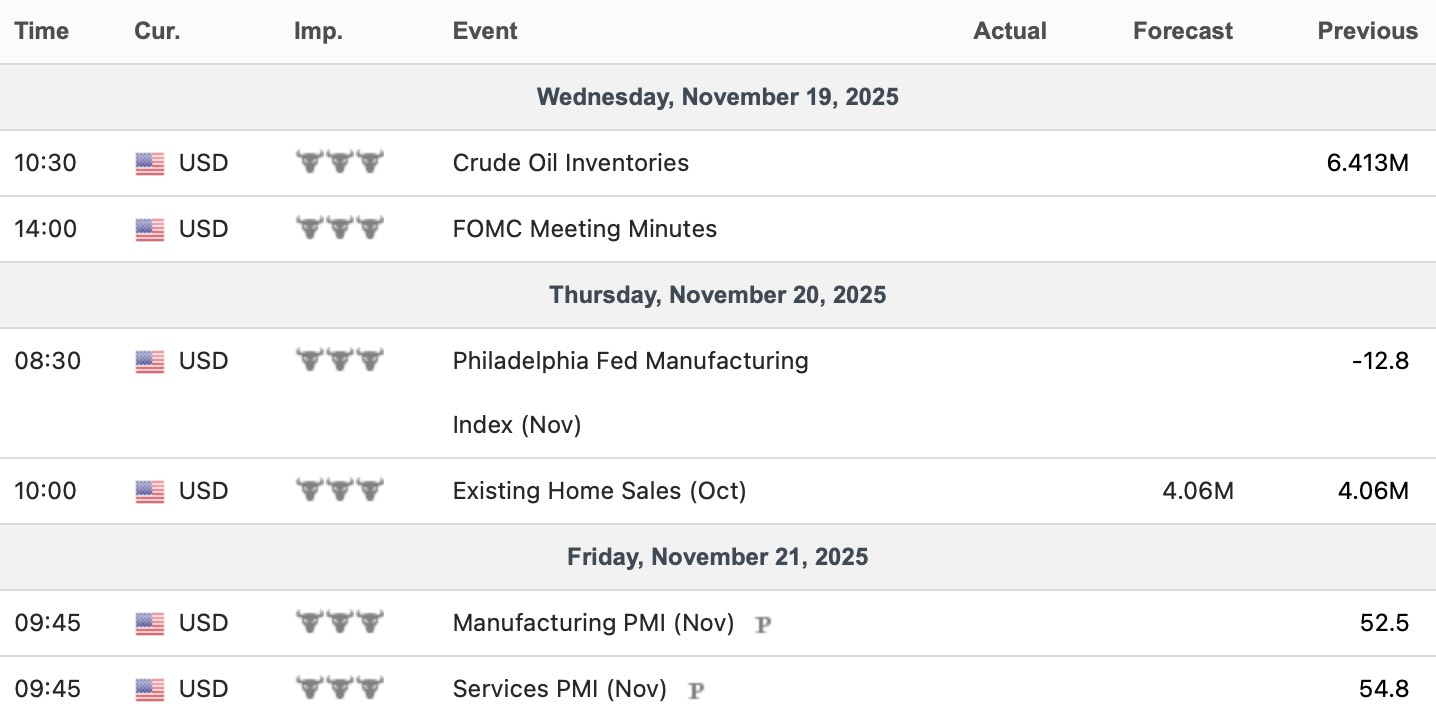Viewport: 1436px width, 718px height.
Task: Click importance bull icons for Existing Home Sales
Action: [x=340, y=490]
